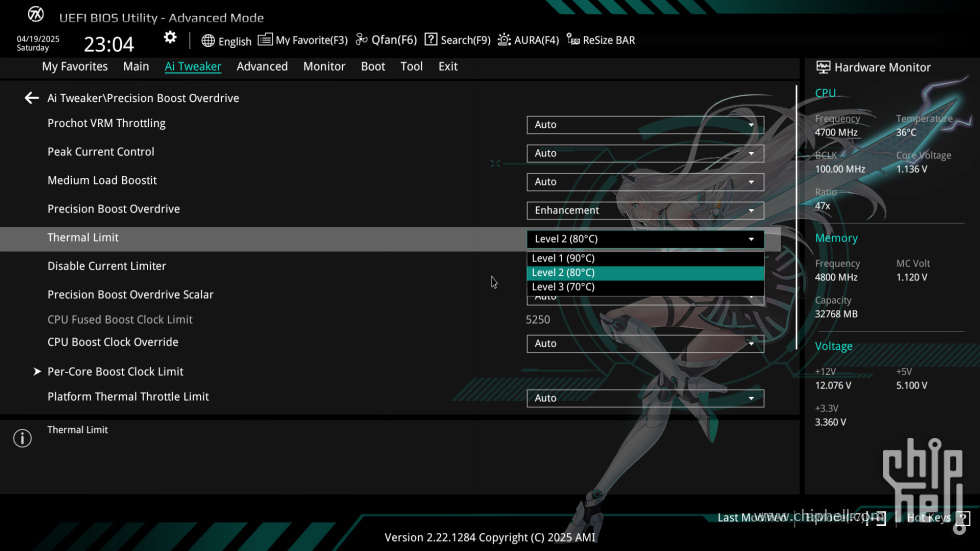Click the Core Voltage 1.136 V reading

click(912, 169)
